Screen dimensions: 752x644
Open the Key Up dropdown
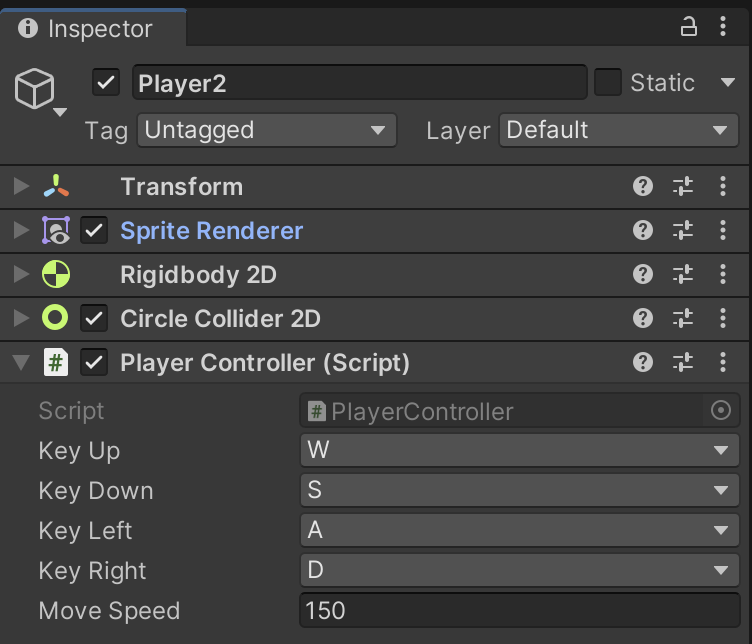519,451
